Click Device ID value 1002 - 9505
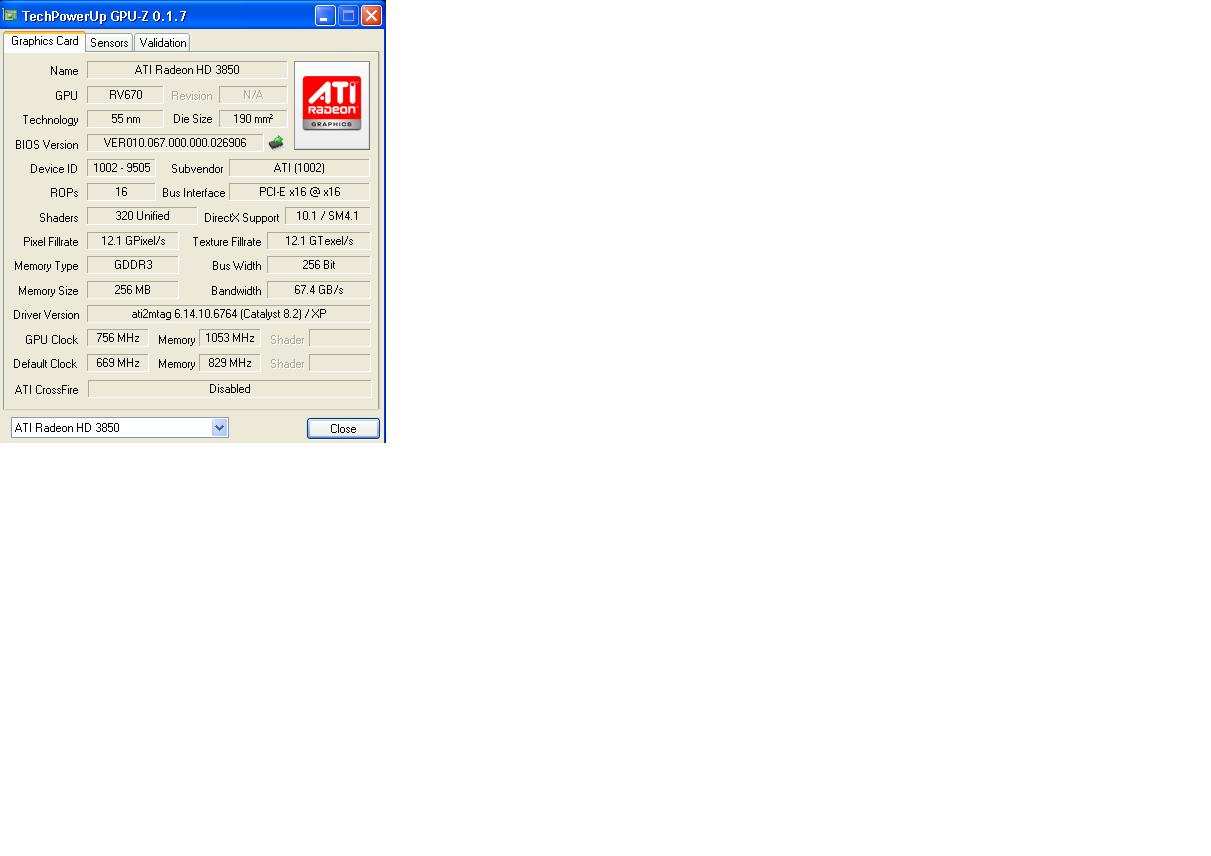The image size is (1211, 856). click(121, 168)
